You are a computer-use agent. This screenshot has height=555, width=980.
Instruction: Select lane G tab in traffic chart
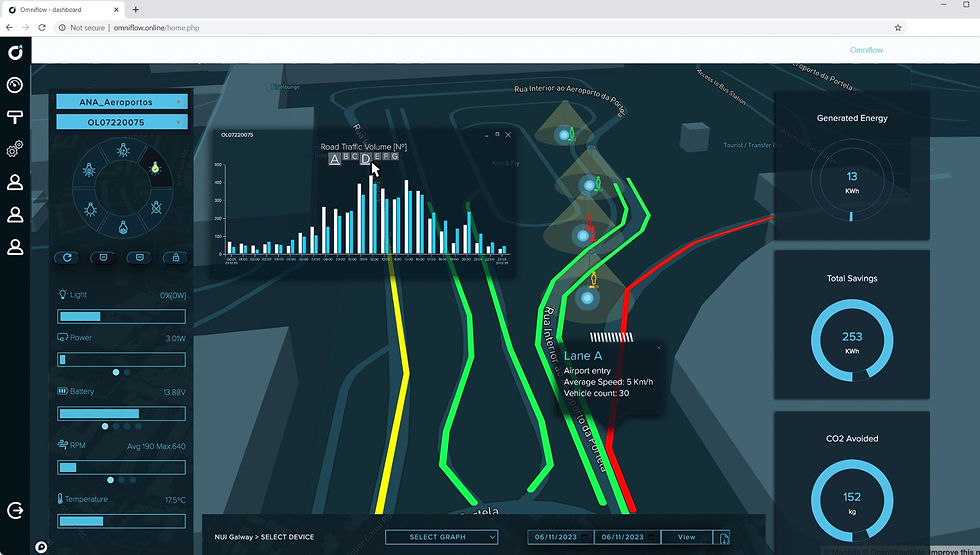(394, 156)
